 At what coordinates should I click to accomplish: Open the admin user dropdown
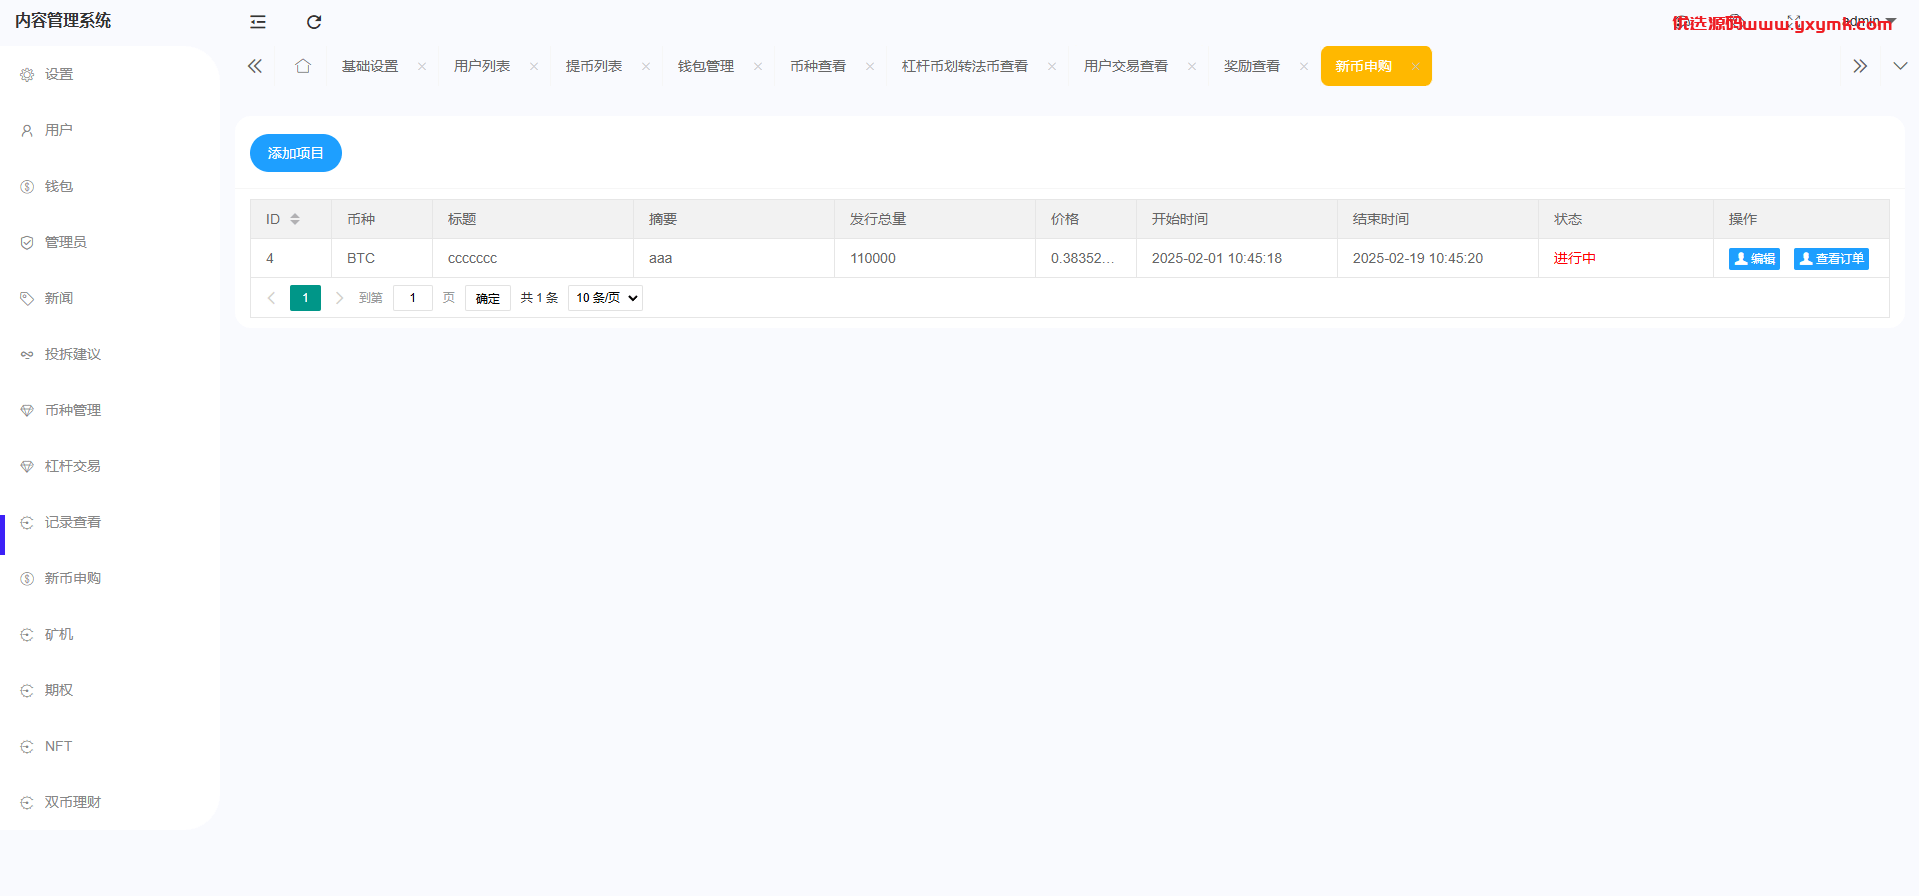point(1868,21)
